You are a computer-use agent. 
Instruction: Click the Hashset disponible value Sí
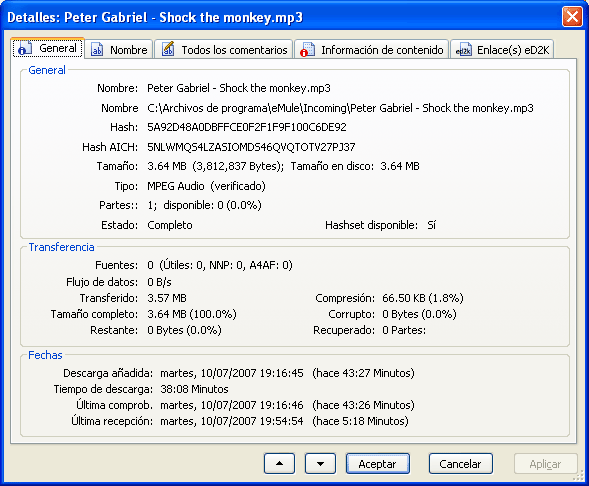tap(431, 225)
